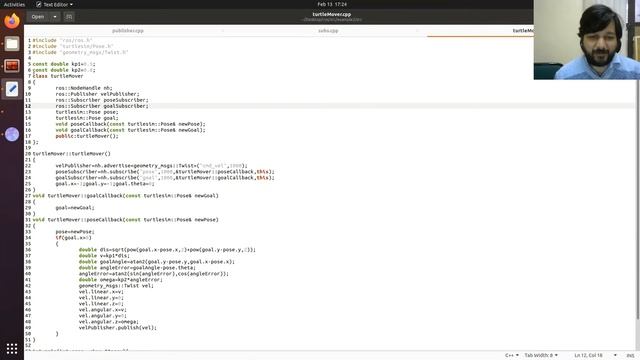Image resolution: width=640 pixels, height=360 pixels.
Task: Open the status bar arrow after Ln, Col
Action: coord(615,355)
